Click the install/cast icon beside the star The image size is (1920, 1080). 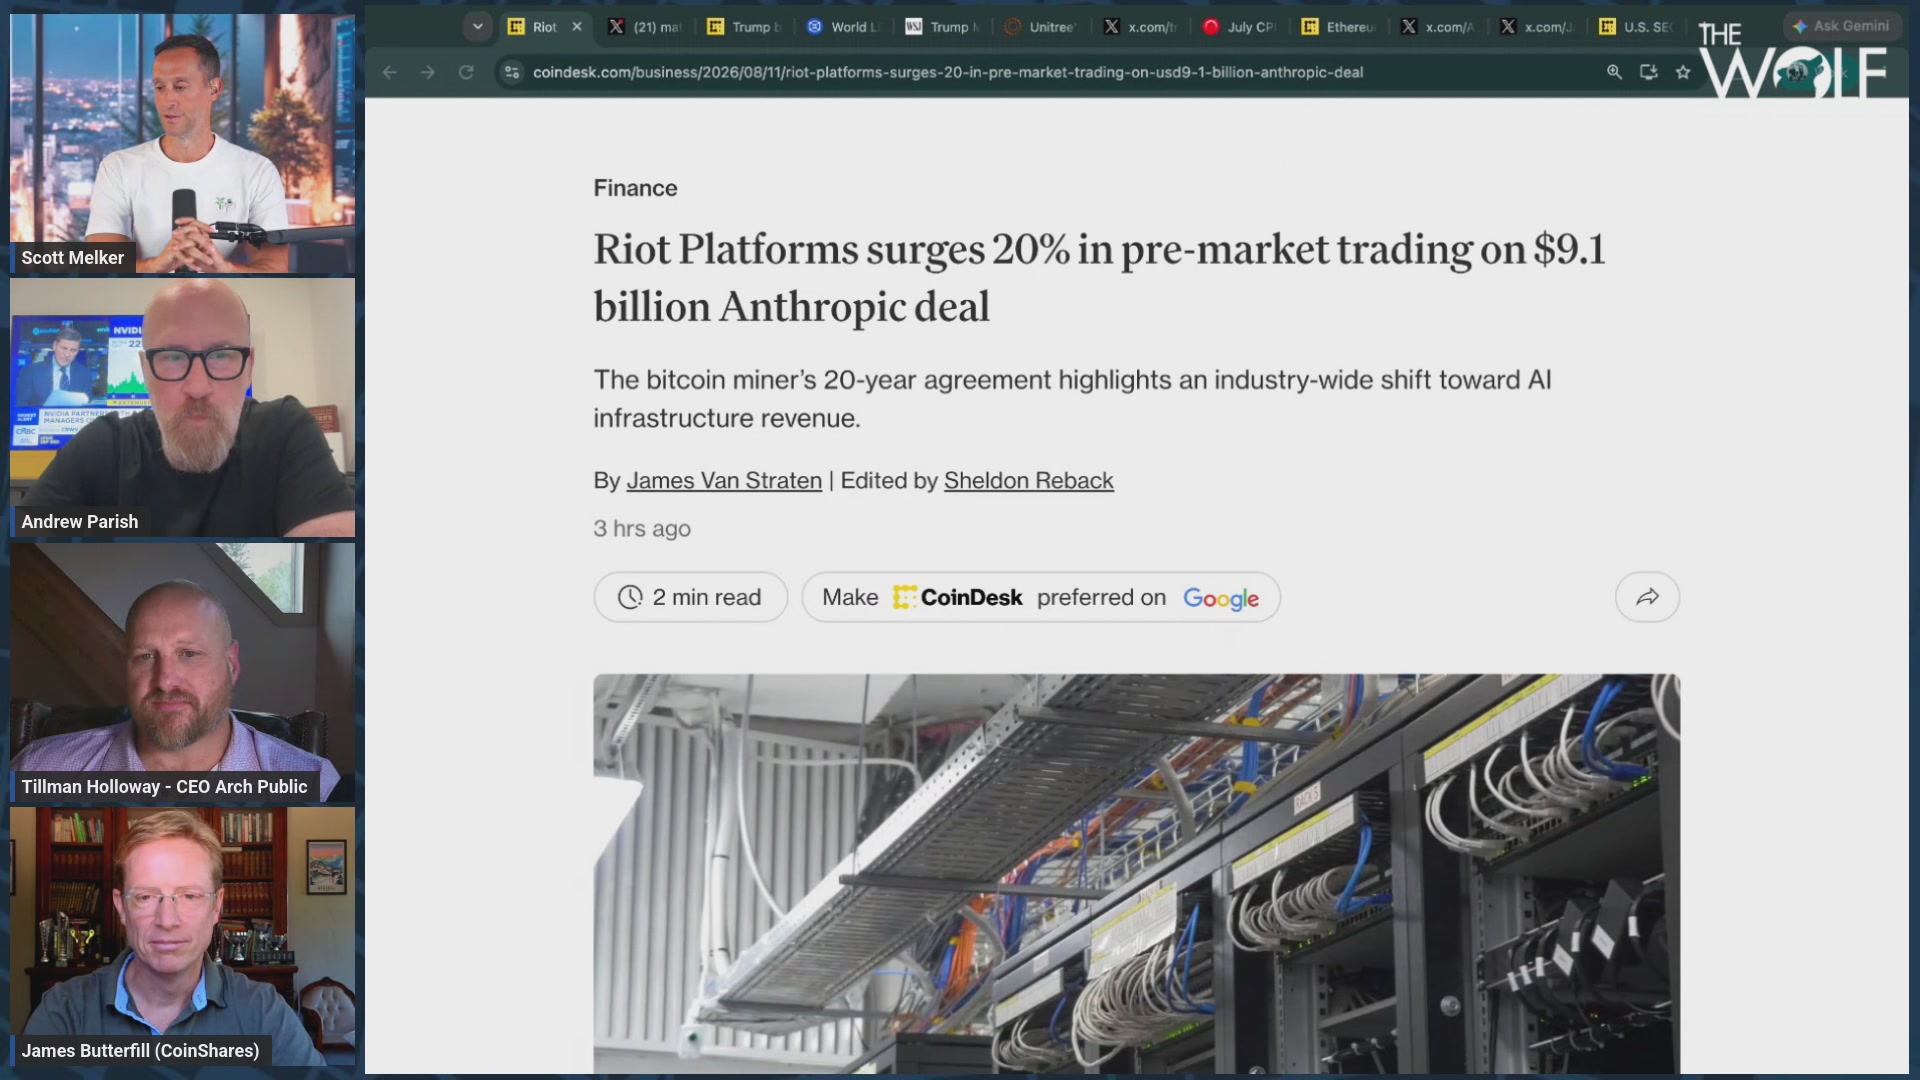pyautogui.click(x=1649, y=72)
